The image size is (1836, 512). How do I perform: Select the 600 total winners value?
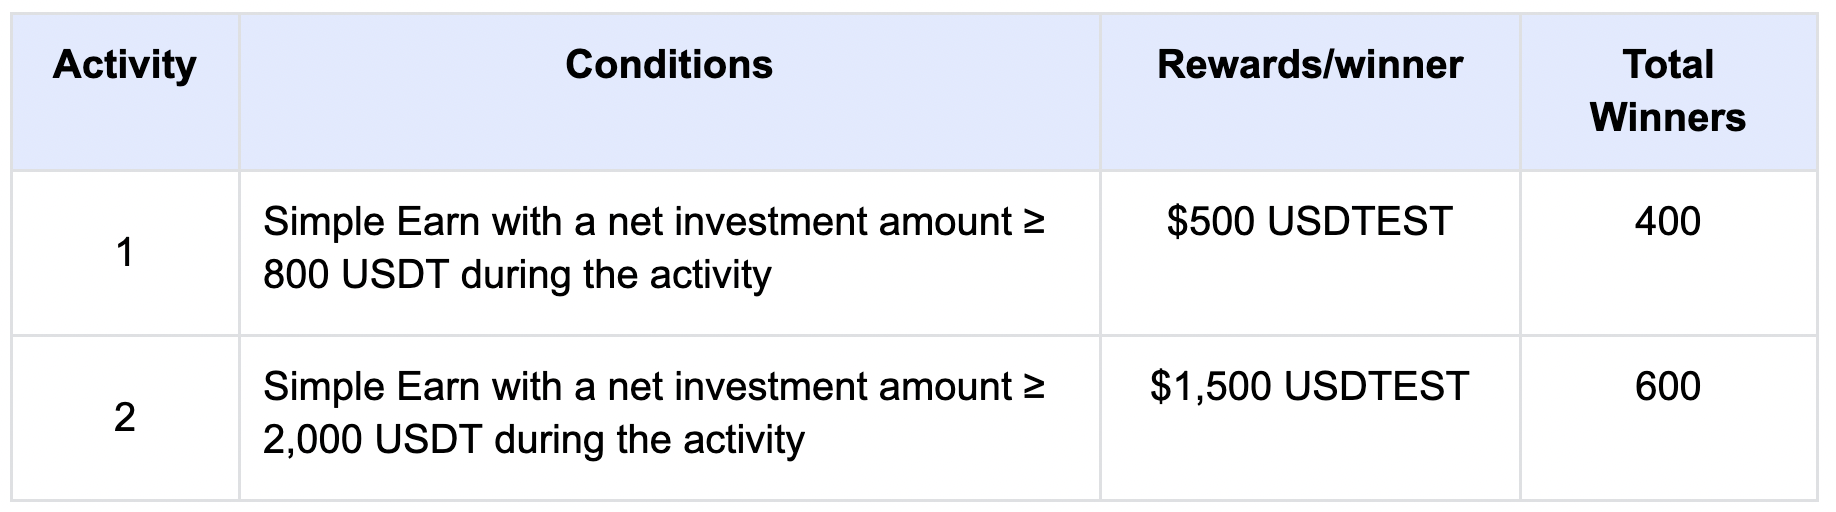1667,387
